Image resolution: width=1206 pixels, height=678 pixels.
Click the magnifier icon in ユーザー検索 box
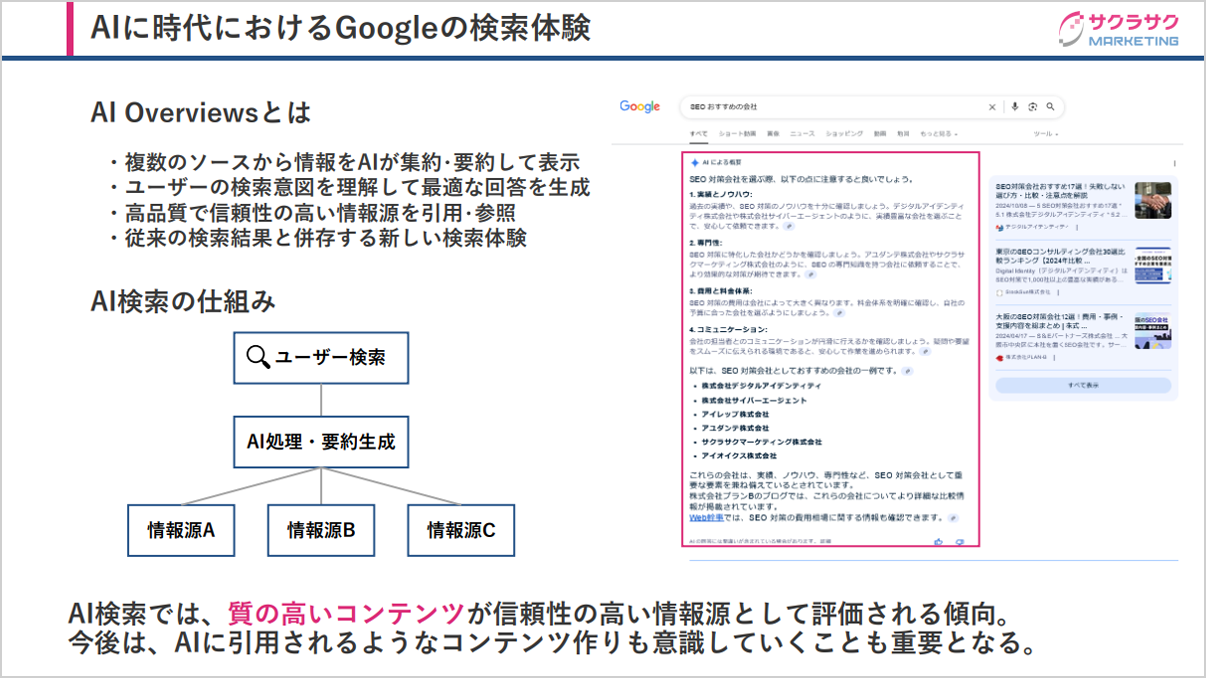tap(258, 358)
